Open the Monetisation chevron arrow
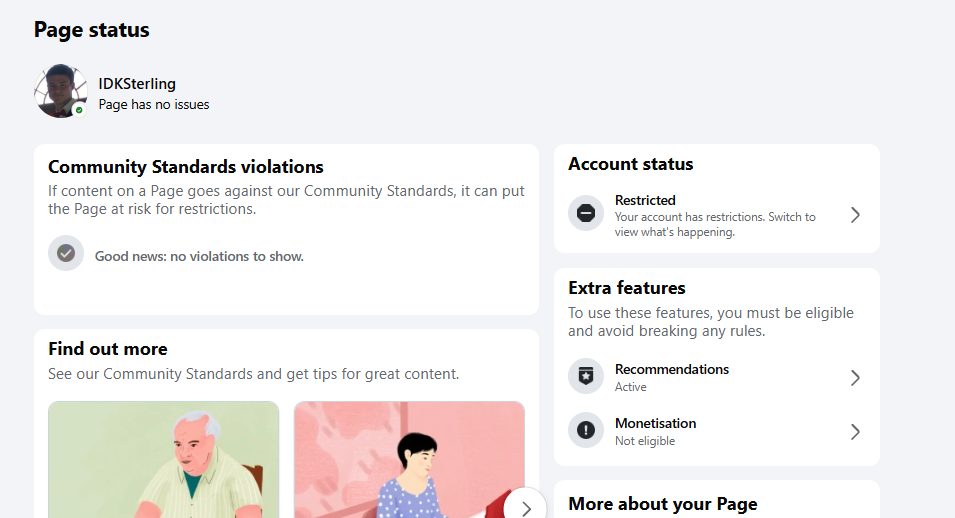 click(x=855, y=432)
